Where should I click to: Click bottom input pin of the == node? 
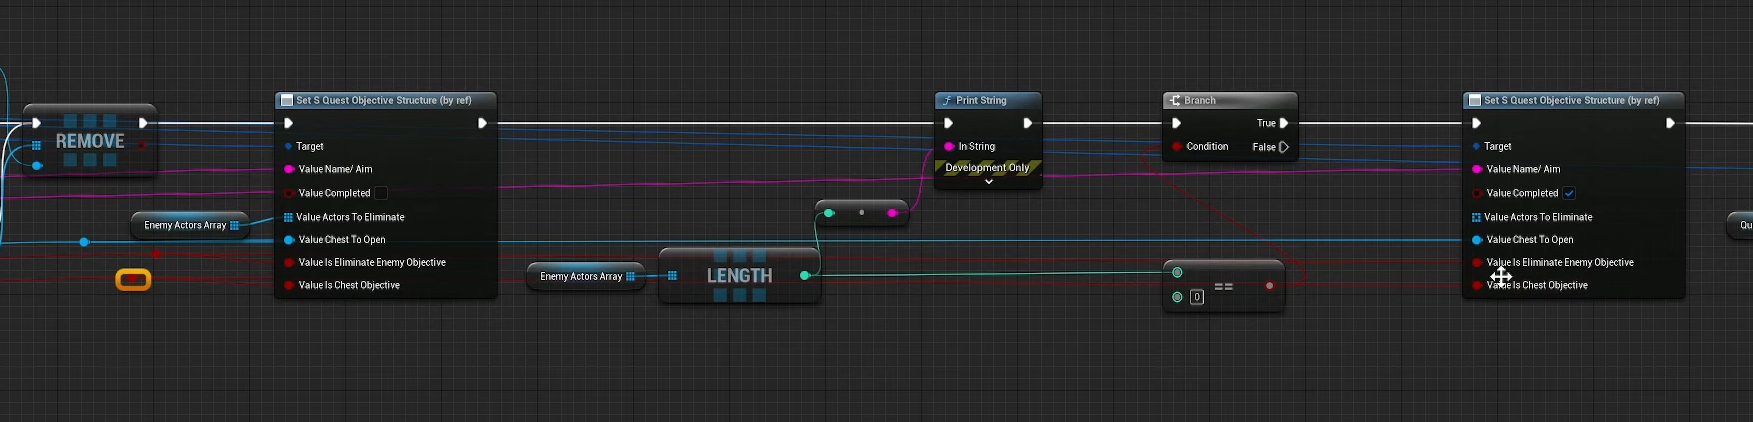pyautogui.click(x=1177, y=297)
